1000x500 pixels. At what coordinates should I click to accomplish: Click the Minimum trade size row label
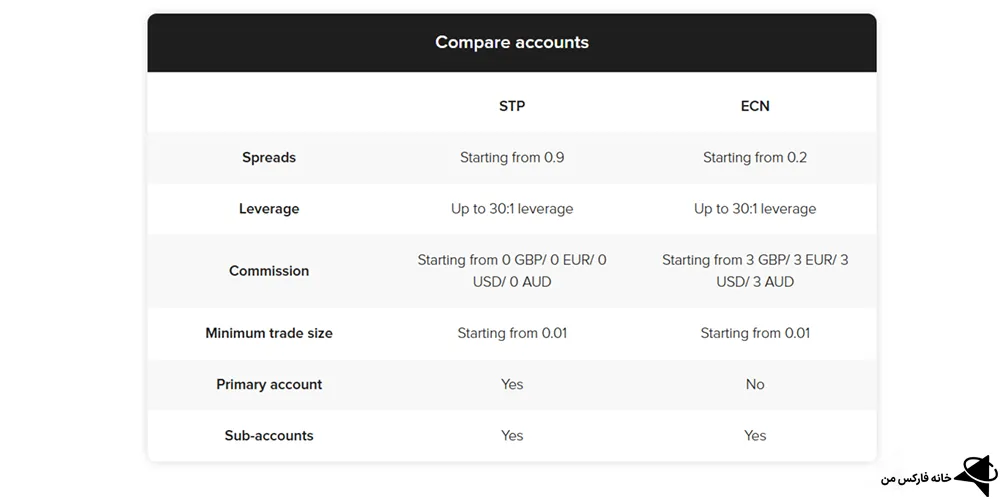[269, 333]
